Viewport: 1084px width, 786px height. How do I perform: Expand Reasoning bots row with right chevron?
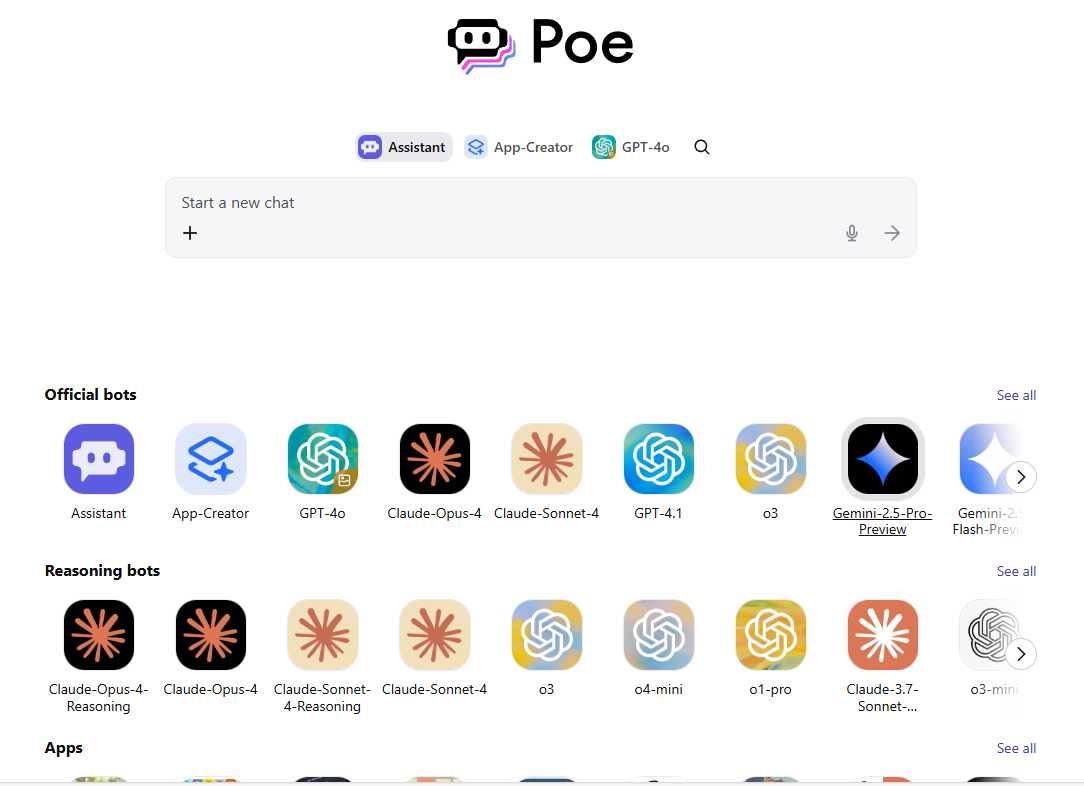pyautogui.click(x=1021, y=654)
